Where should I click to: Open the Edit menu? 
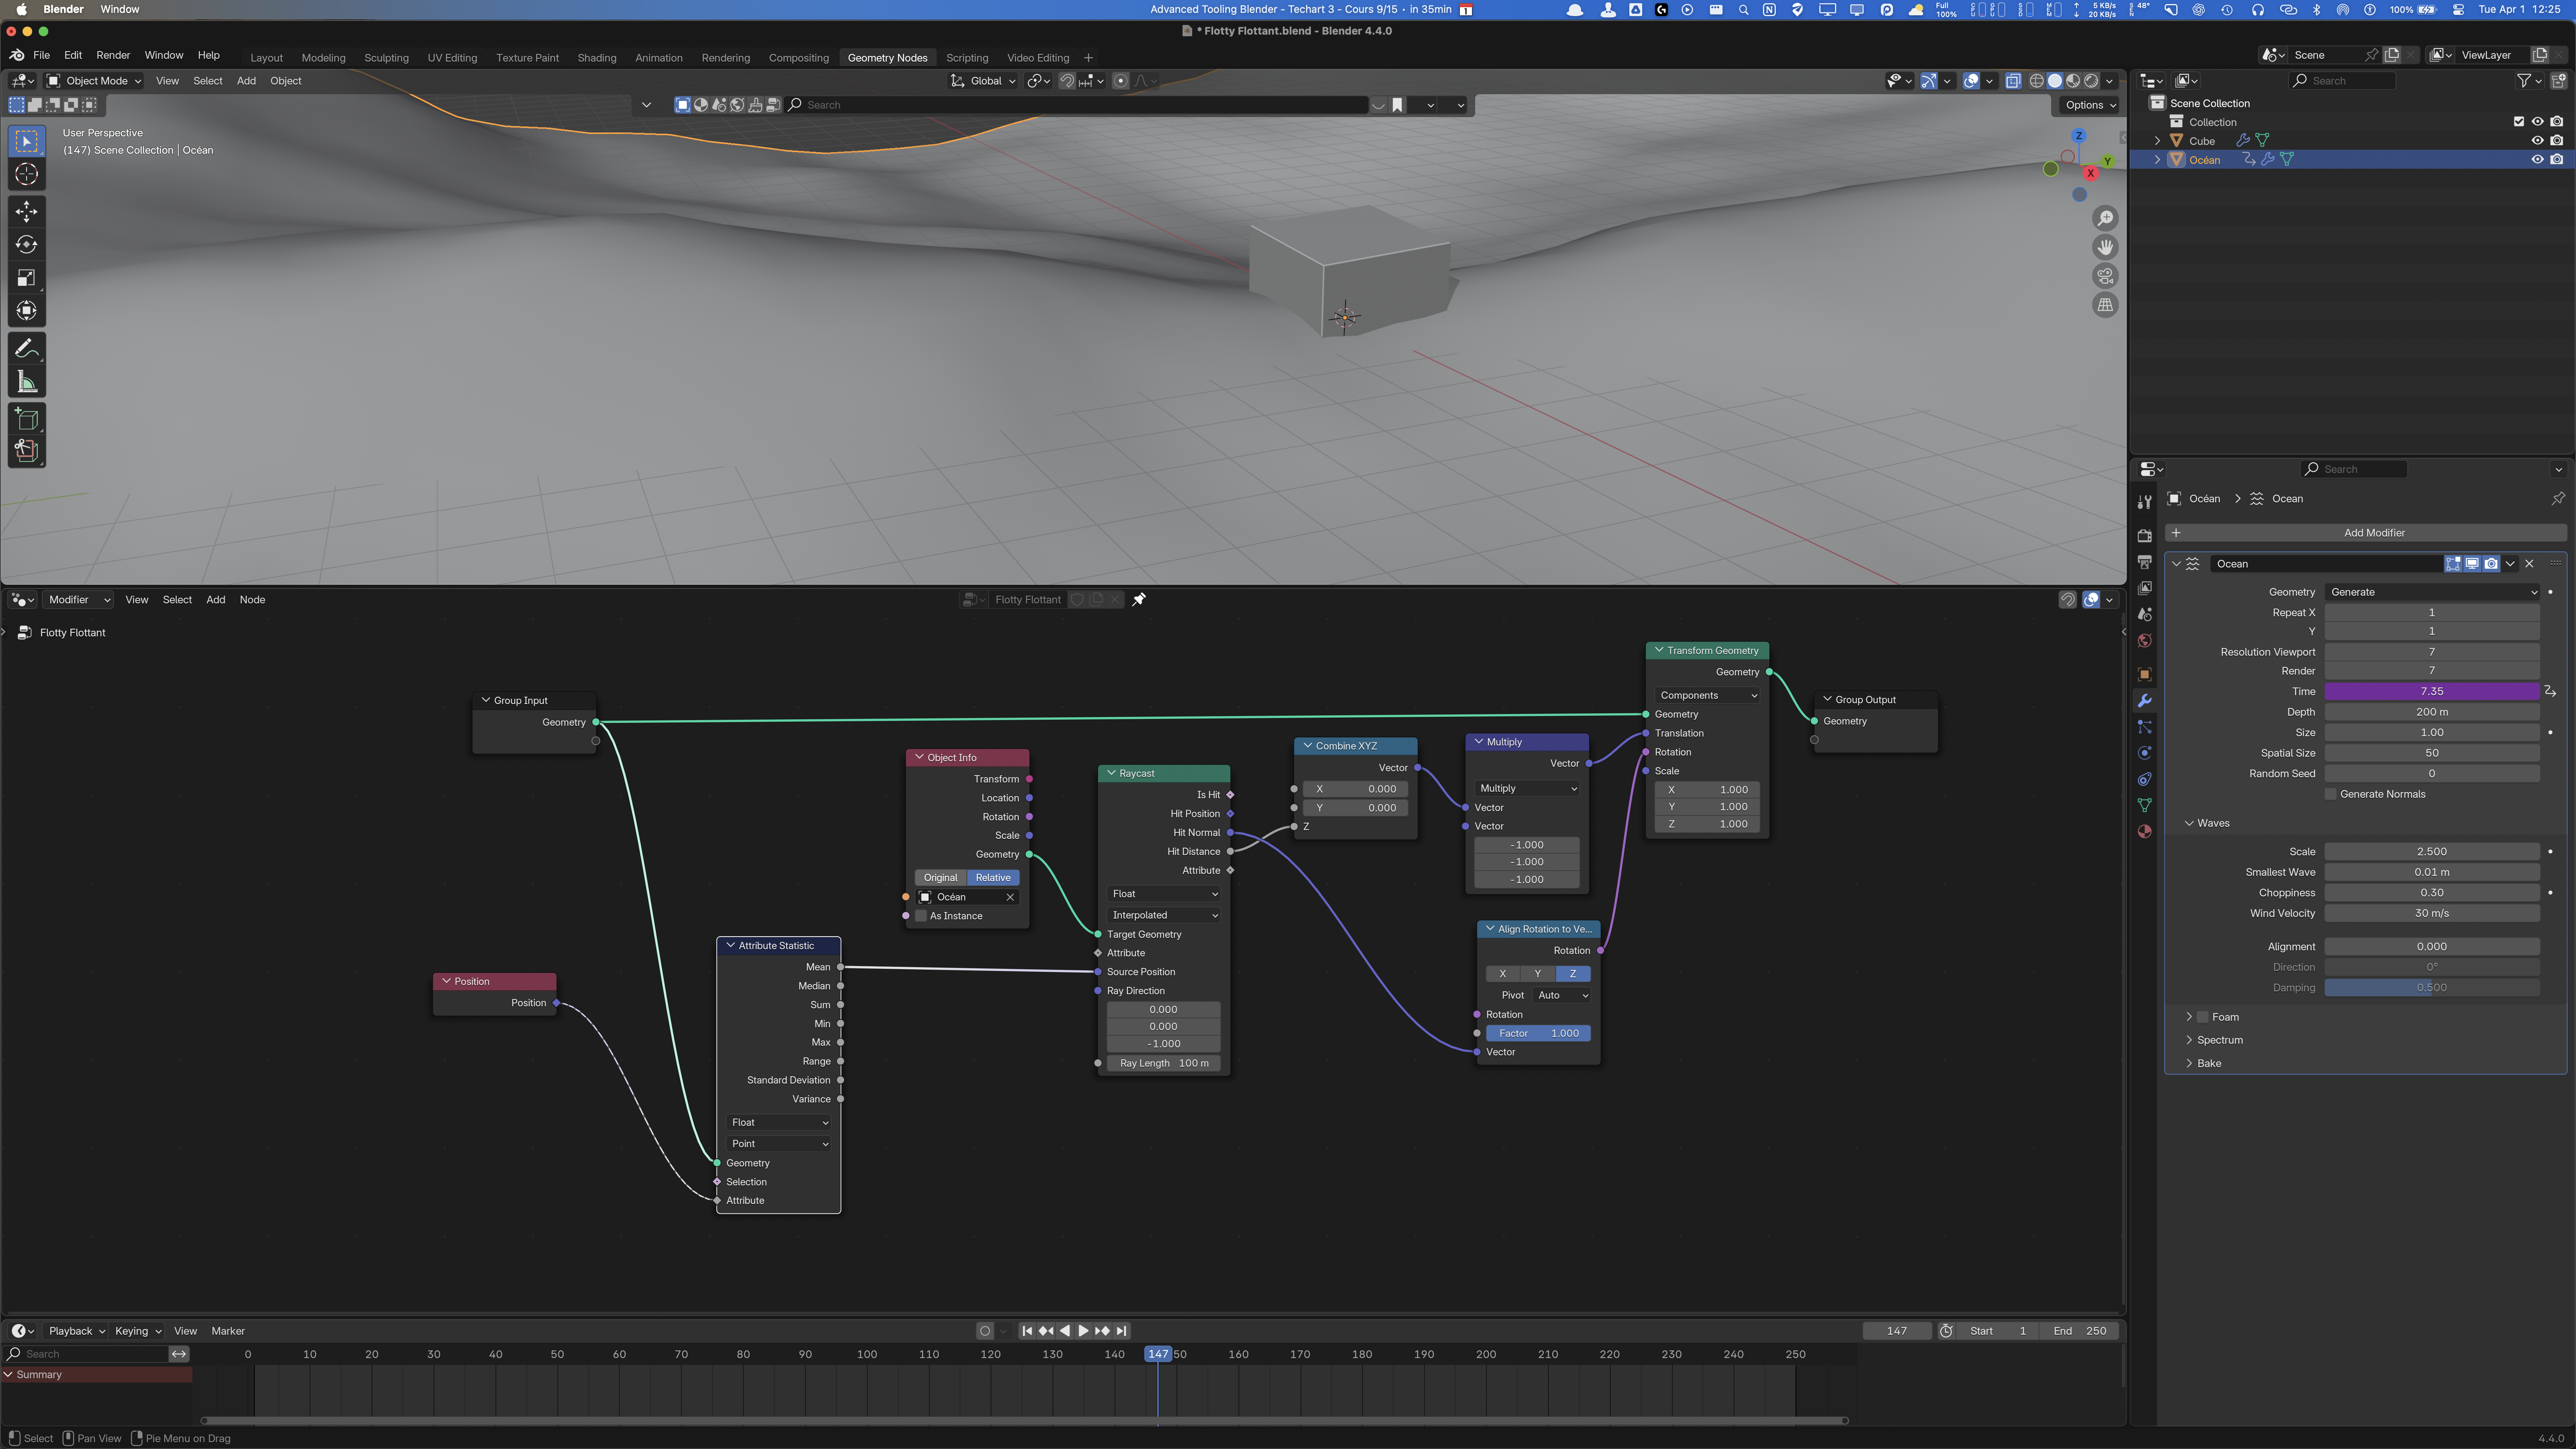[x=73, y=56]
